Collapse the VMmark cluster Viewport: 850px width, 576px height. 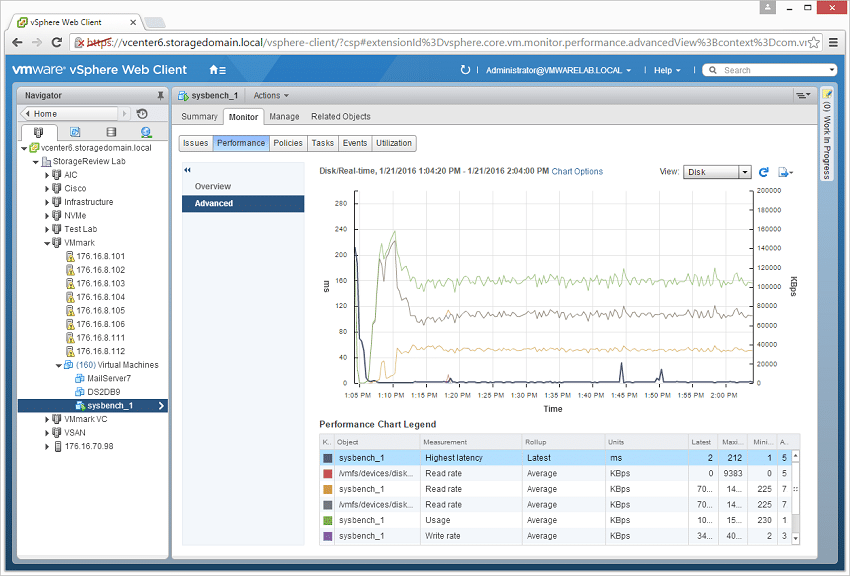(x=47, y=243)
